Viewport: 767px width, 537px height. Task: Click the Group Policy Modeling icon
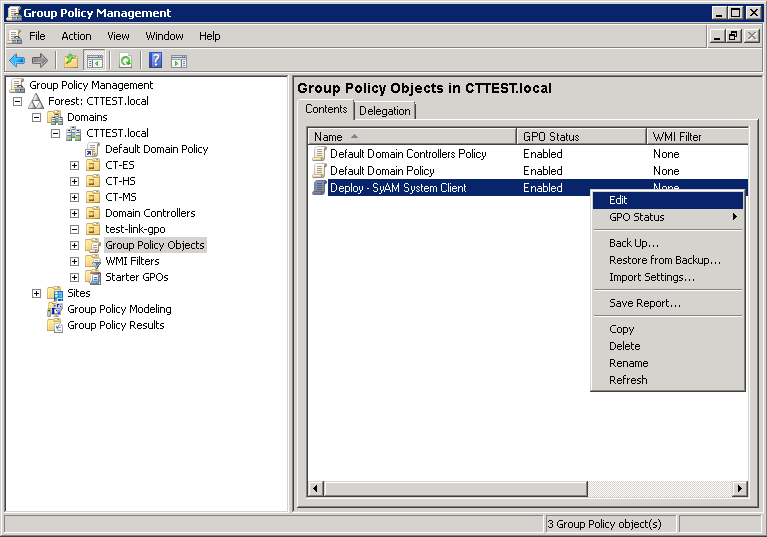click(56, 309)
